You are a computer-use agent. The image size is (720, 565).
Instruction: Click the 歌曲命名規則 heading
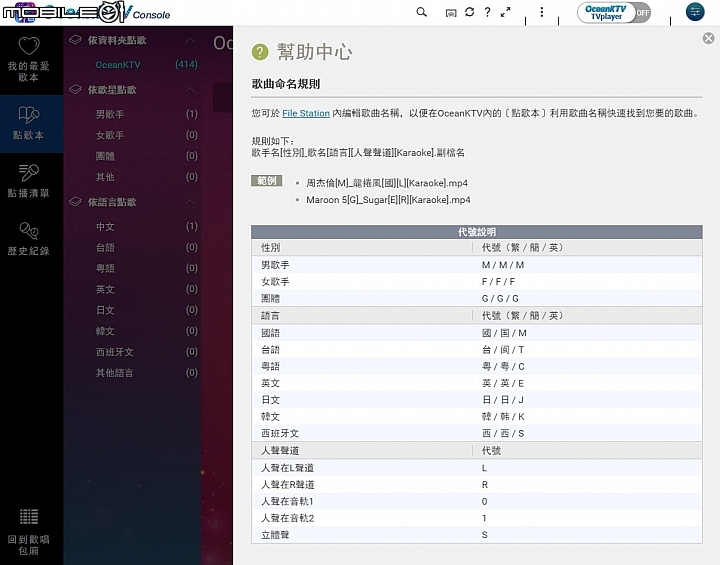(x=286, y=84)
